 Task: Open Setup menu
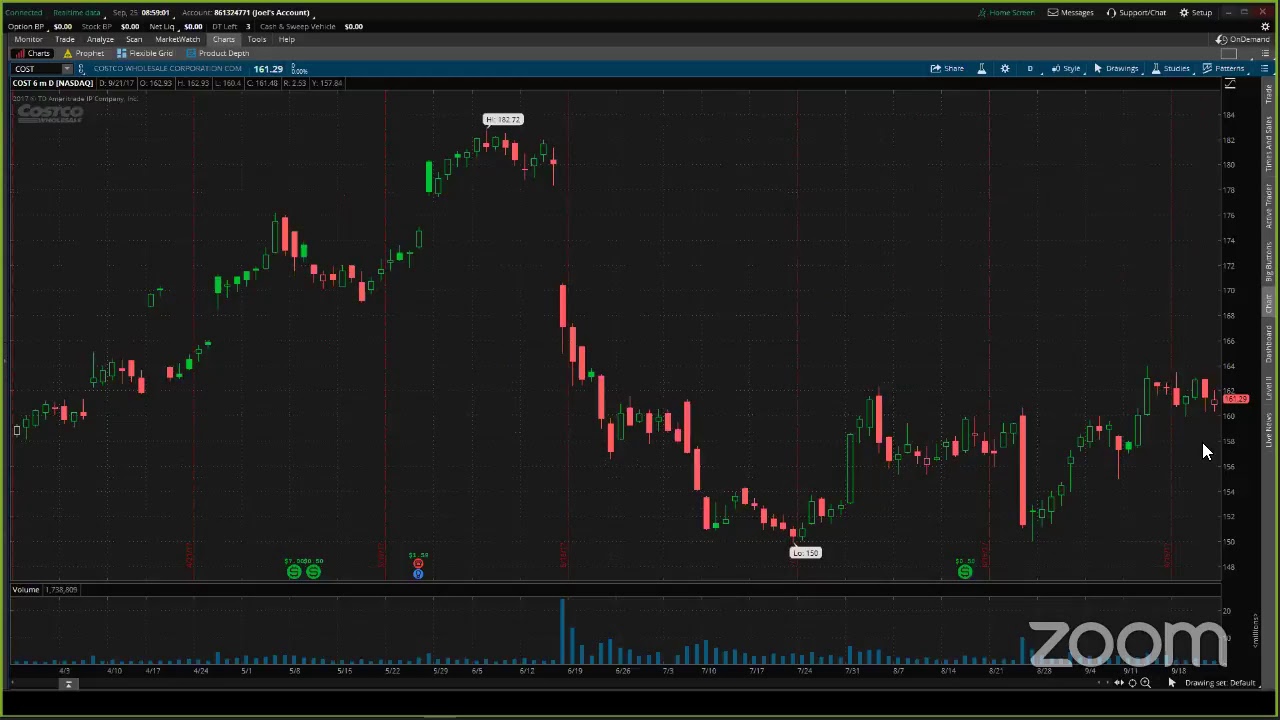1196,13
